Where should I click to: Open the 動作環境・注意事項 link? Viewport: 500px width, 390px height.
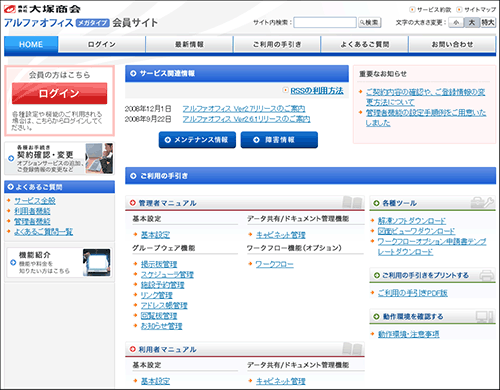[x=408, y=334]
